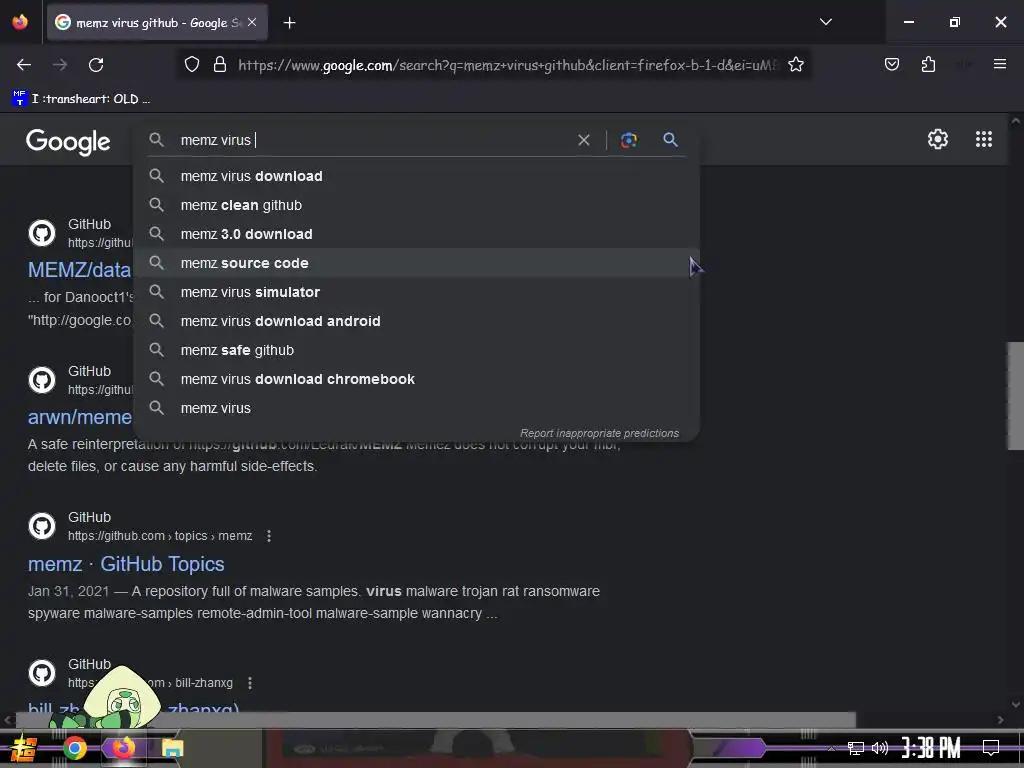Screen dimensions: 1024x768
Task: Click the https://github.com › topics › memz URL
Action: point(160,536)
